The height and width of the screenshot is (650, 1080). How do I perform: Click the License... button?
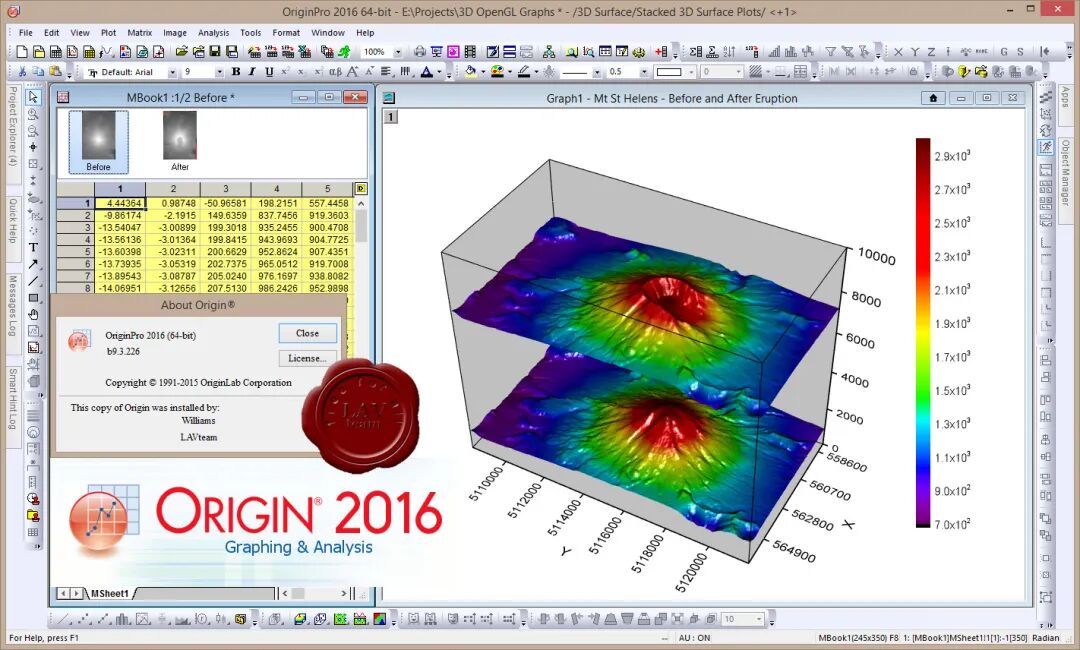click(x=307, y=358)
